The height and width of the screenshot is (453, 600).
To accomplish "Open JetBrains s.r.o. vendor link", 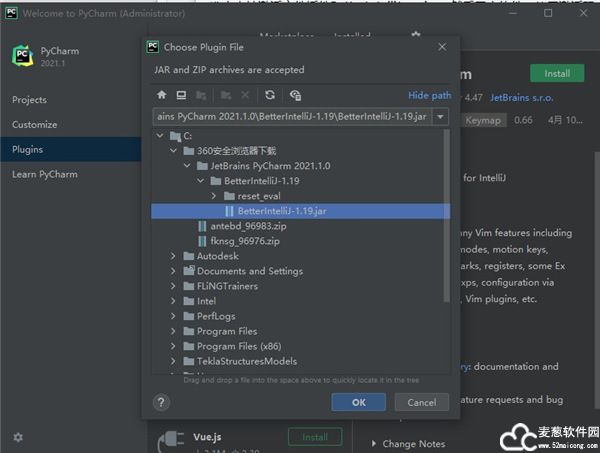I will coord(522,98).
